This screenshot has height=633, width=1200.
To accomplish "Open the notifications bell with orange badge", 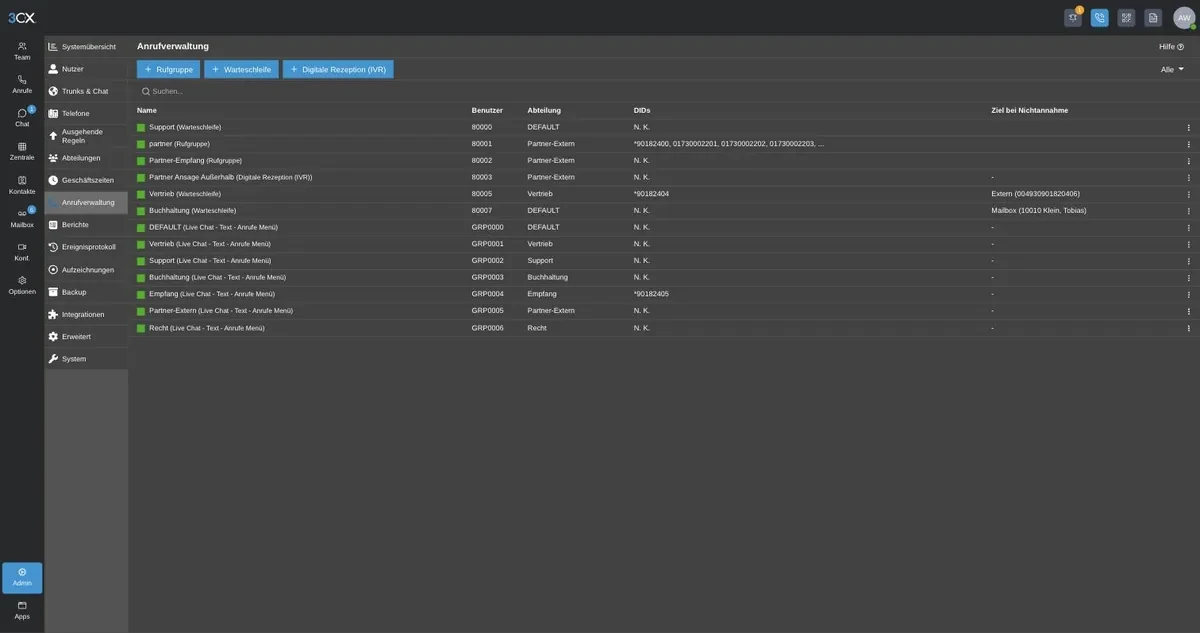I will (1073, 17).
